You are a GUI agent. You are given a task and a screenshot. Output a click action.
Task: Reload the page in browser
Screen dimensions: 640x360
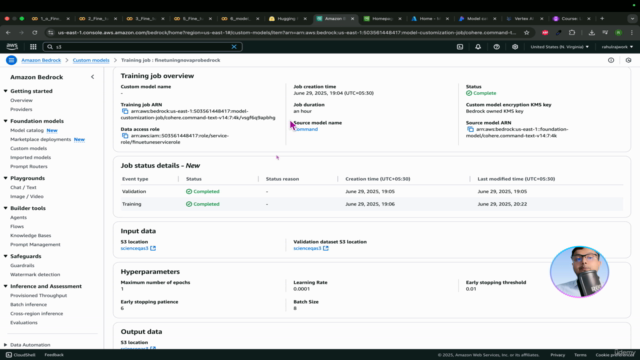click(x=35, y=33)
